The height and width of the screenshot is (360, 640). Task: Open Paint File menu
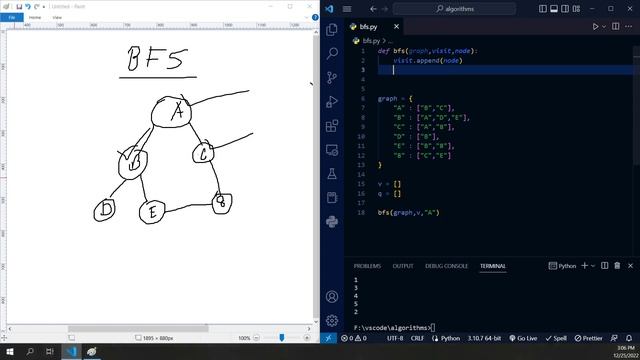point(12,17)
